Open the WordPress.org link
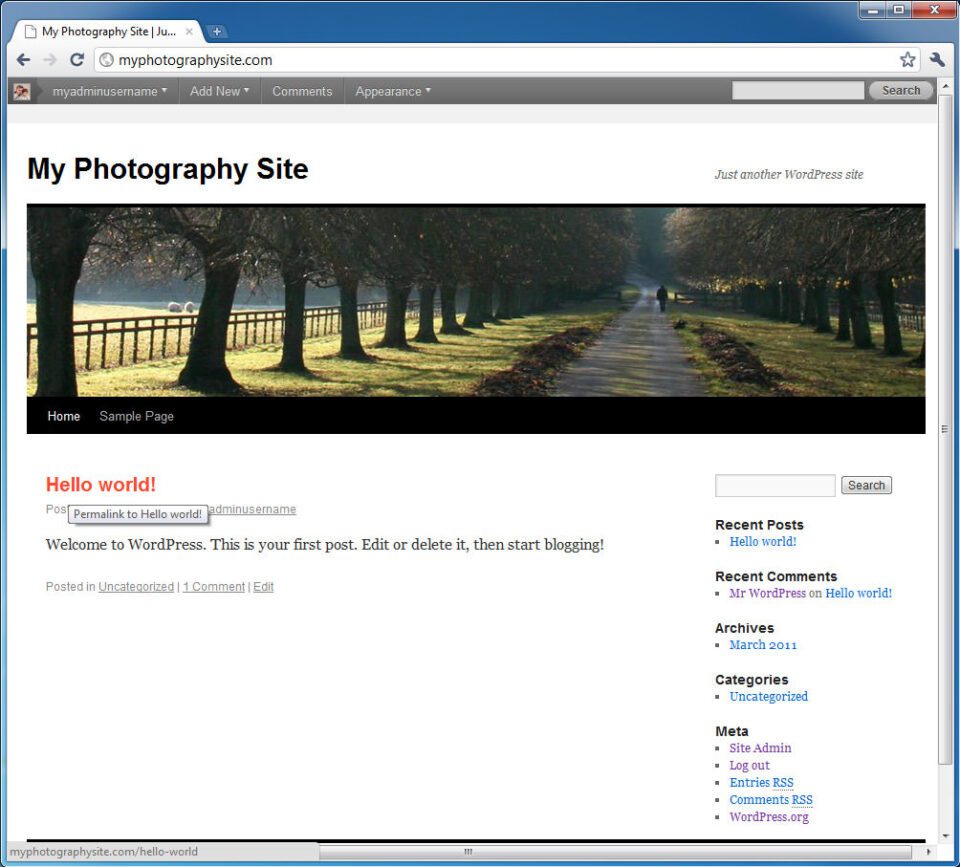The width and height of the screenshot is (960, 867). pyautogui.click(x=769, y=817)
